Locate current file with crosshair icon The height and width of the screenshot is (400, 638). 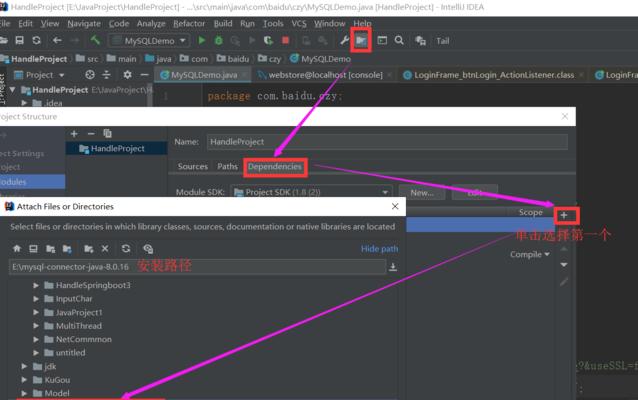pyautogui.click(x=90, y=74)
